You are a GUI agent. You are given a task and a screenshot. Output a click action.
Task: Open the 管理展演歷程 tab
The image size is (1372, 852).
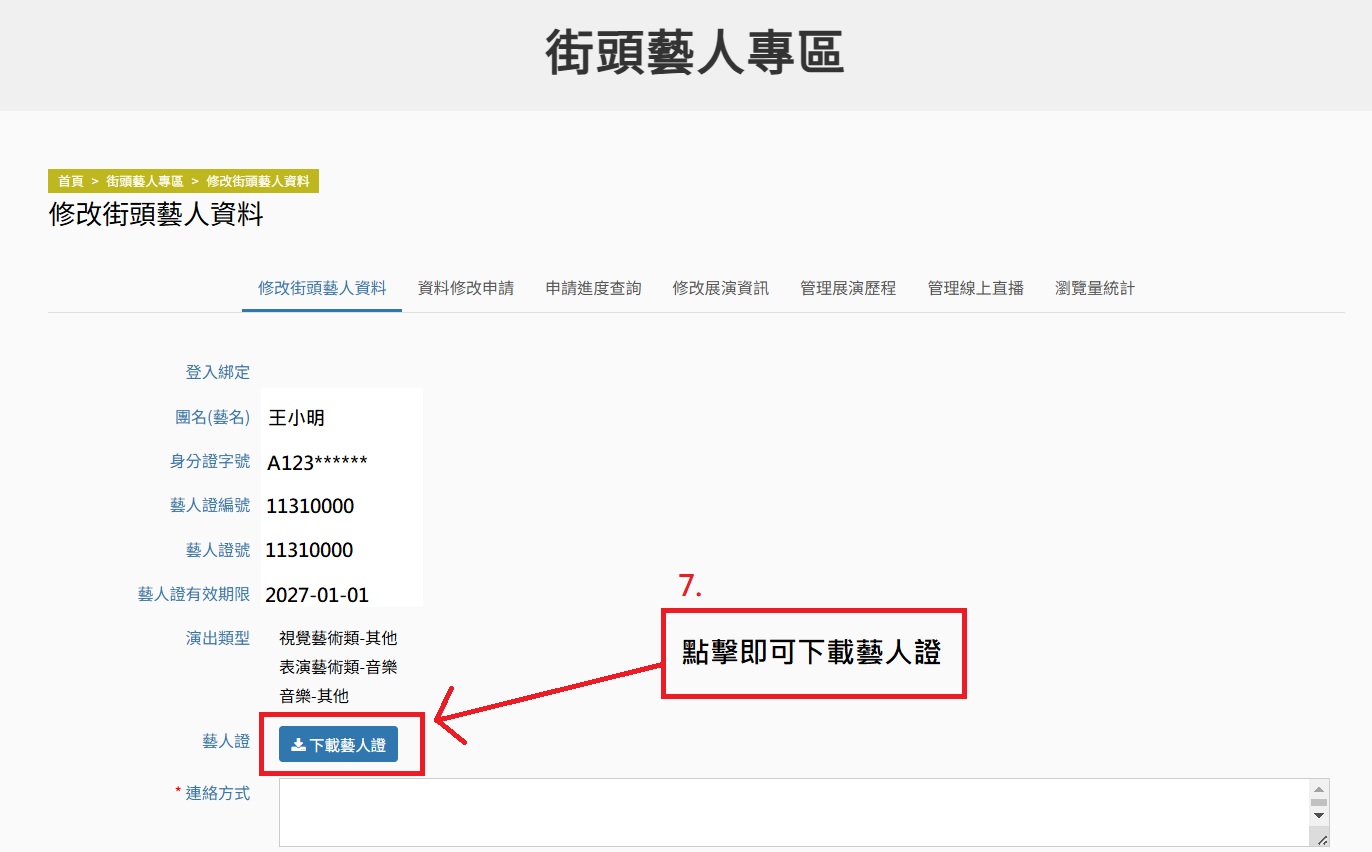click(x=848, y=288)
